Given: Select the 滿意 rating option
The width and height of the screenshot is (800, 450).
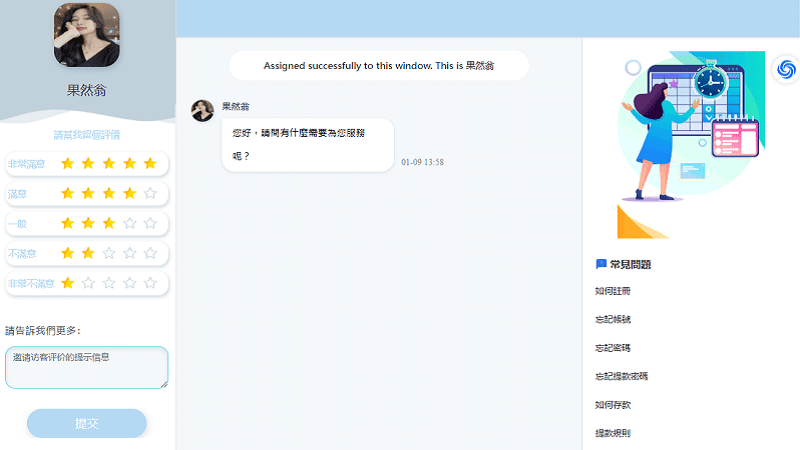Looking at the screenshot, I should 17,193.
